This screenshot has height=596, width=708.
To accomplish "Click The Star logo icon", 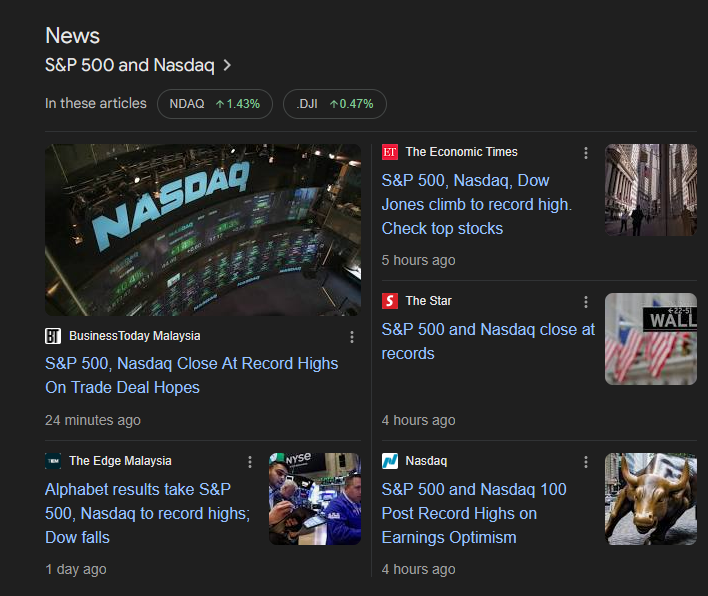I will [x=390, y=301].
